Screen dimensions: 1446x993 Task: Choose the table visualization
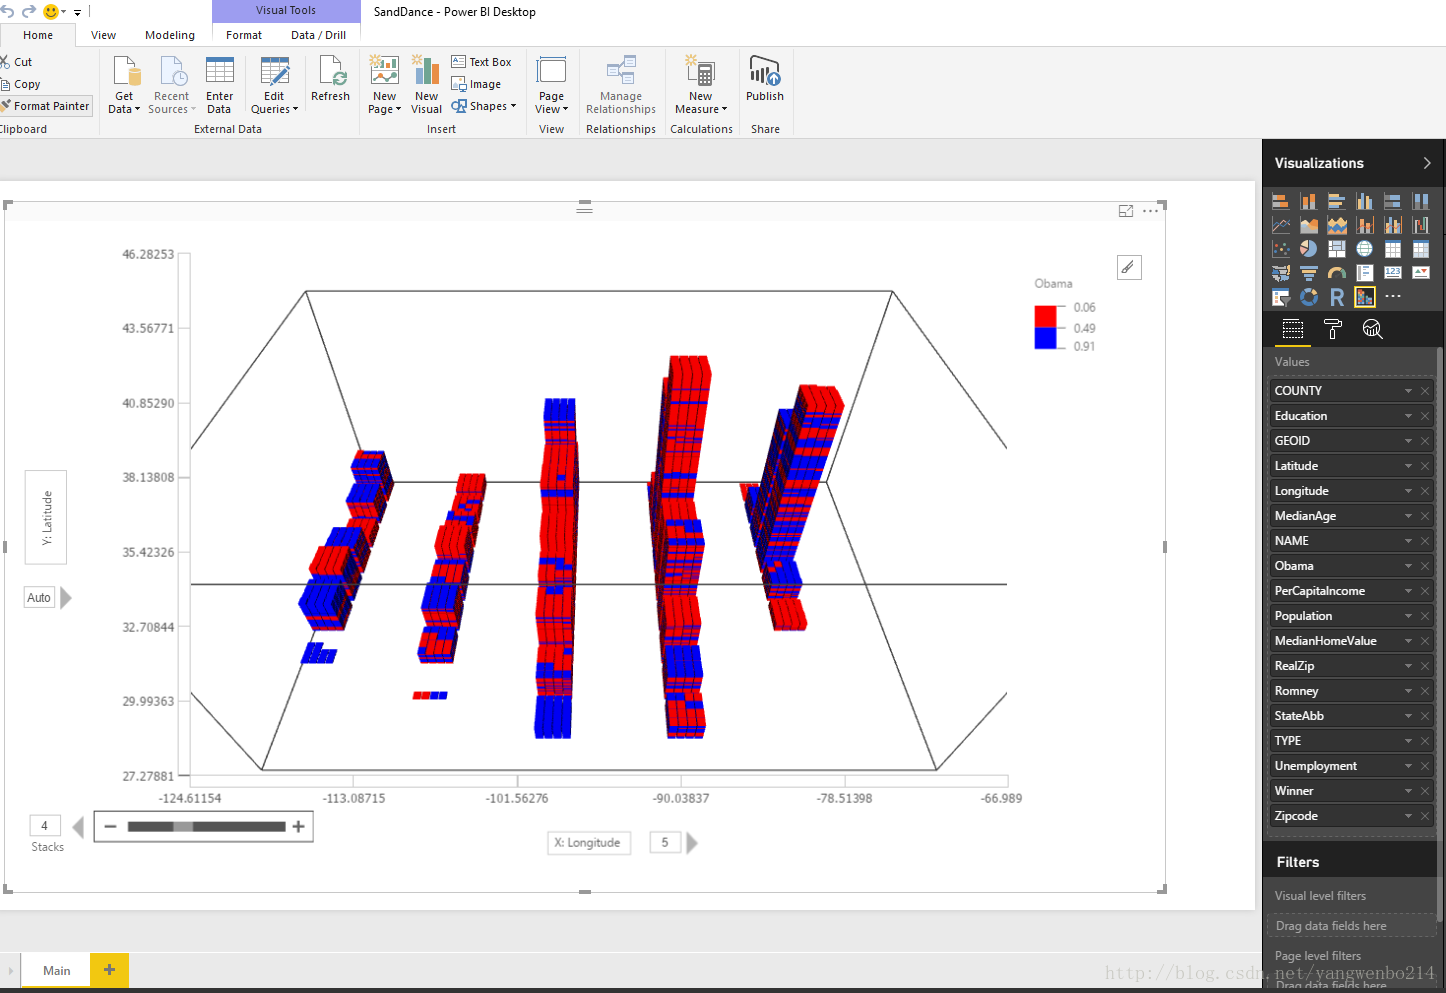coord(1392,249)
